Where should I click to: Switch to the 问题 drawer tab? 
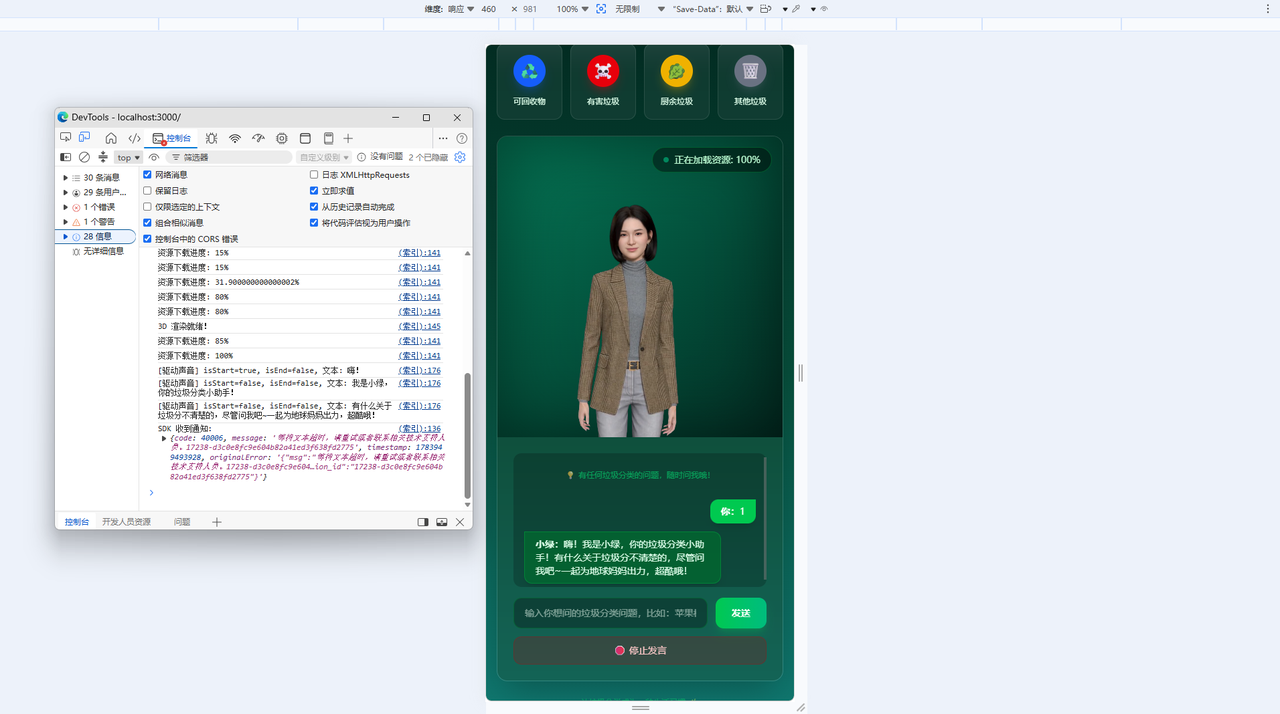(182, 522)
